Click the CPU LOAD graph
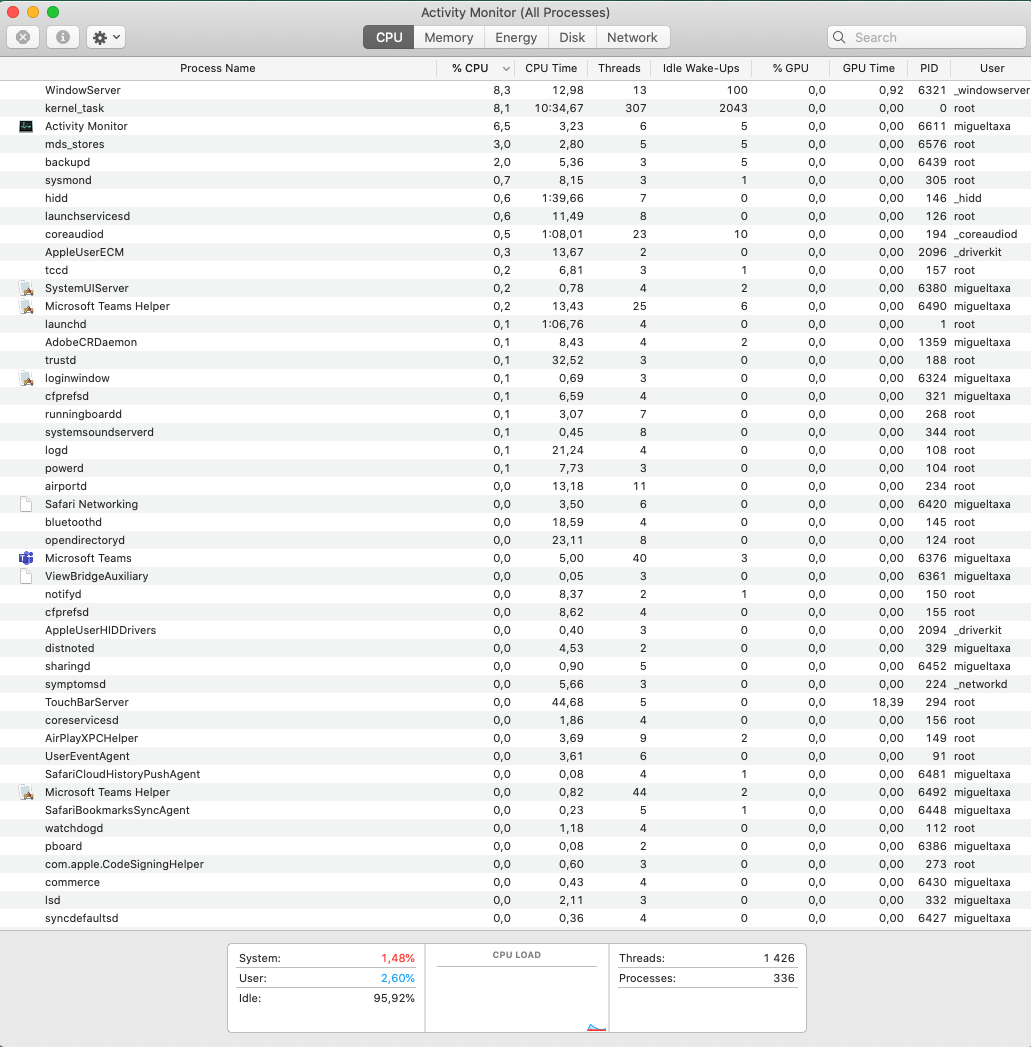 point(517,988)
